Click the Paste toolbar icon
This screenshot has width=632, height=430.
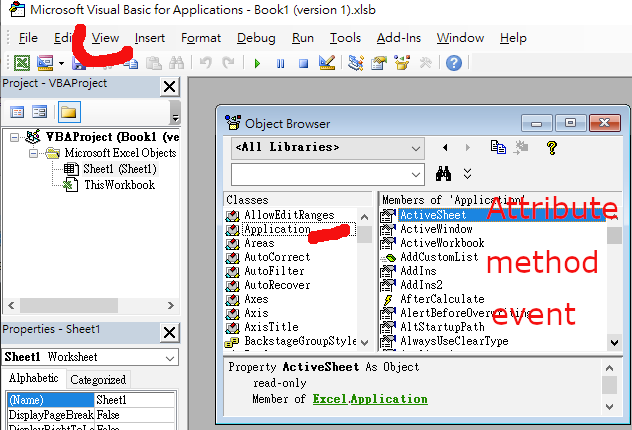[x=154, y=63]
